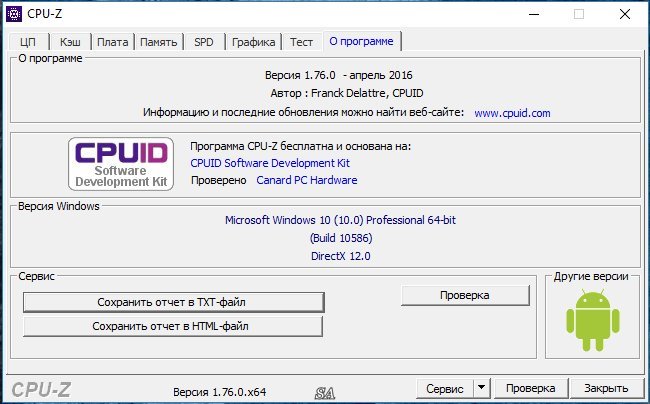Open the www.cpuid.com link
Viewport: 650px width, 404px height.
[x=512, y=113]
